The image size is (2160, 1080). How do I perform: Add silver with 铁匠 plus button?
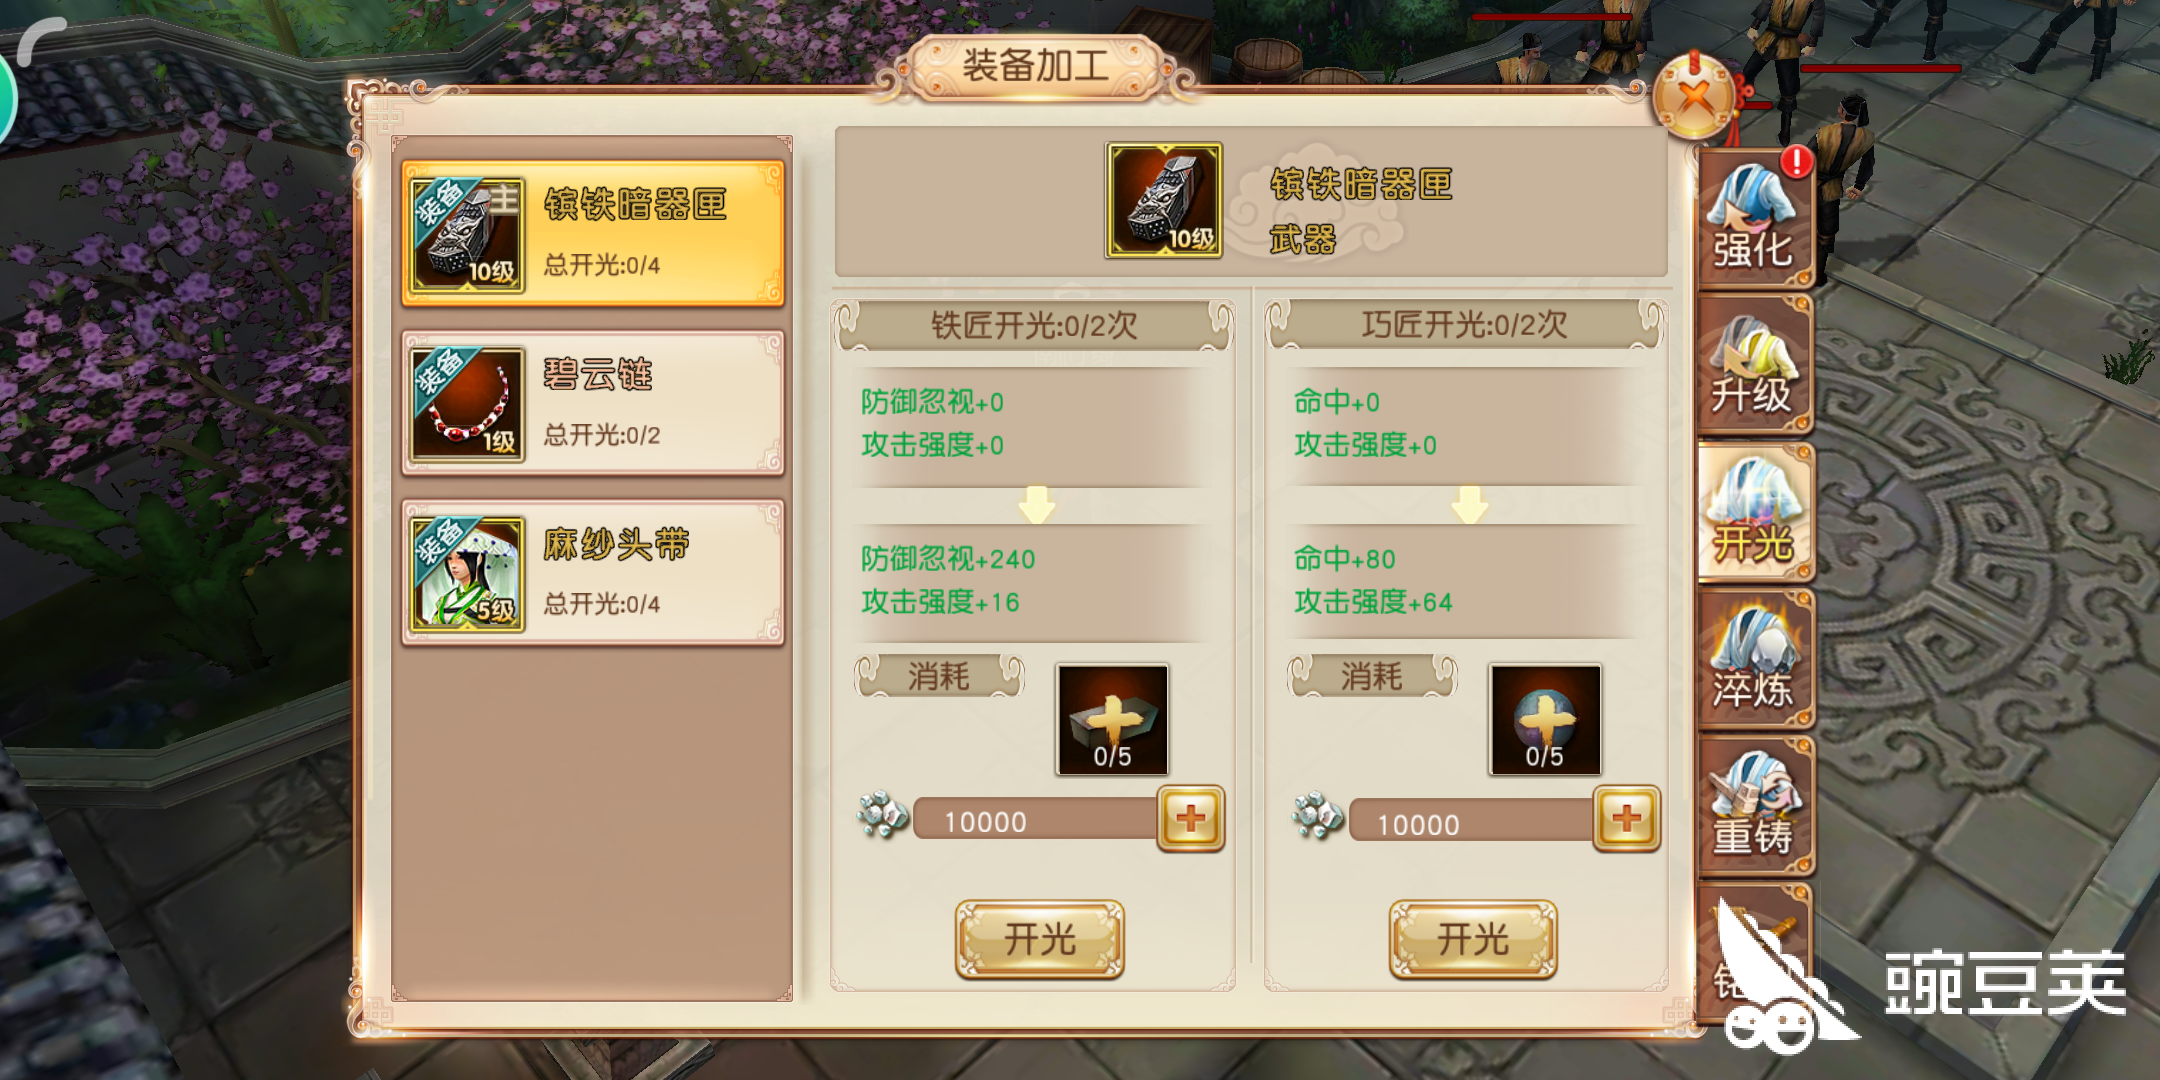tap(1191, 819)
